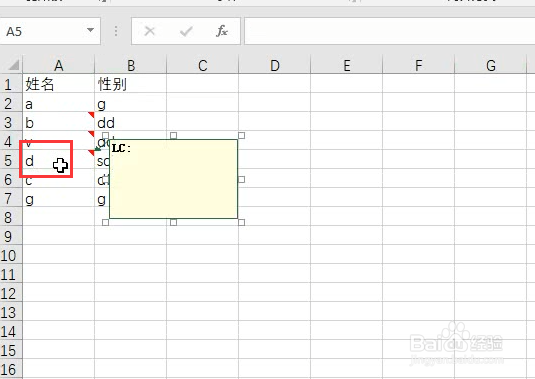Screen dimensions: 535x379
Task: Click the formula bar options dots handle
Action: pos(116,31)
